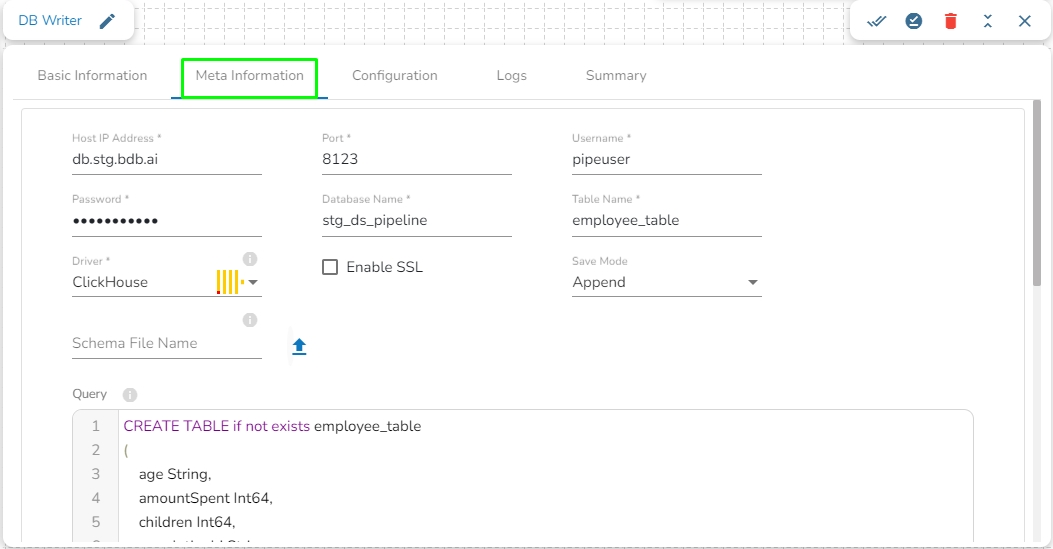Select the Summary tab
Viewport: 1053px width, 549px height.
pyautogui.click(x=616, y=76)
